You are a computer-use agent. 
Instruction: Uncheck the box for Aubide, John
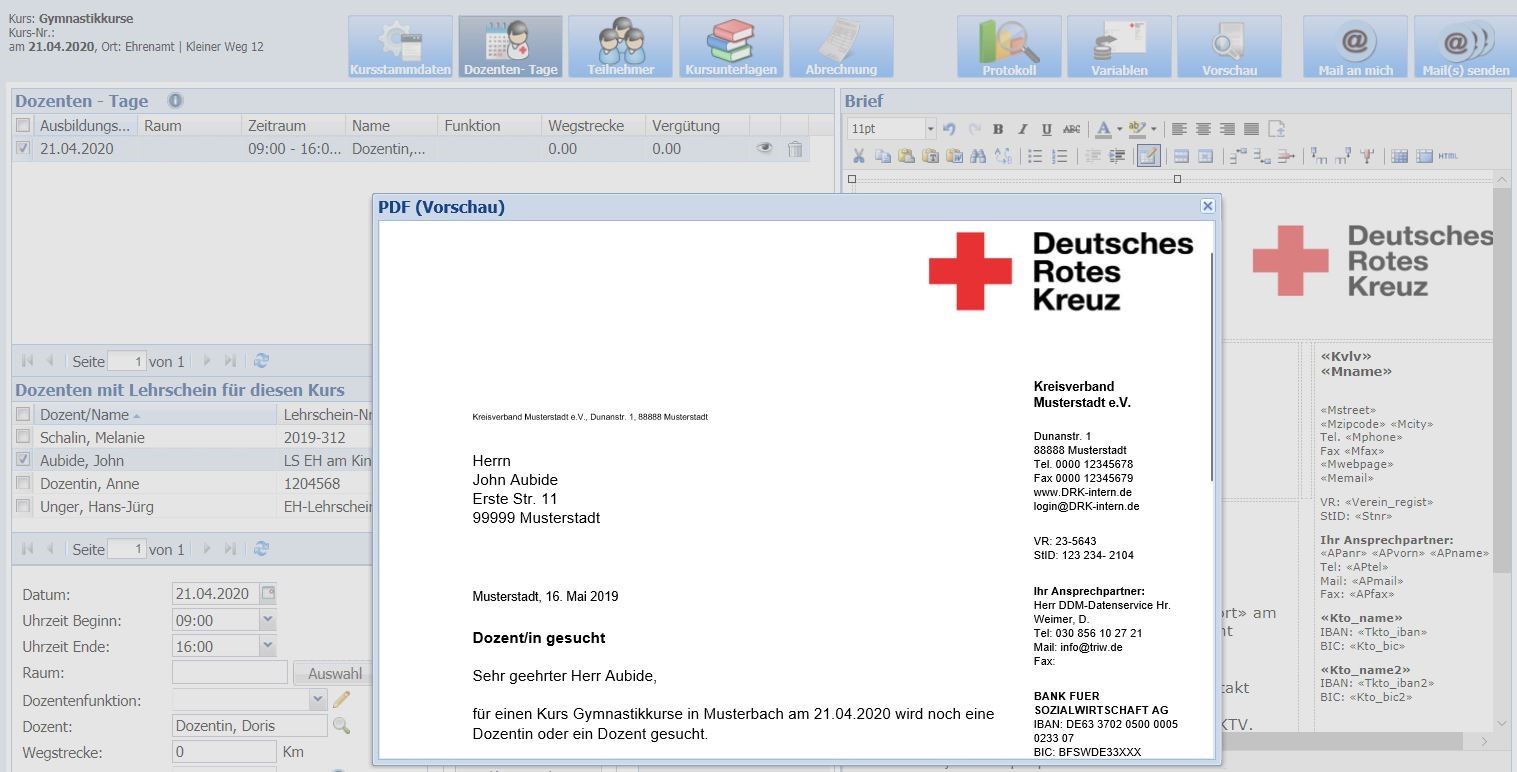23,460
